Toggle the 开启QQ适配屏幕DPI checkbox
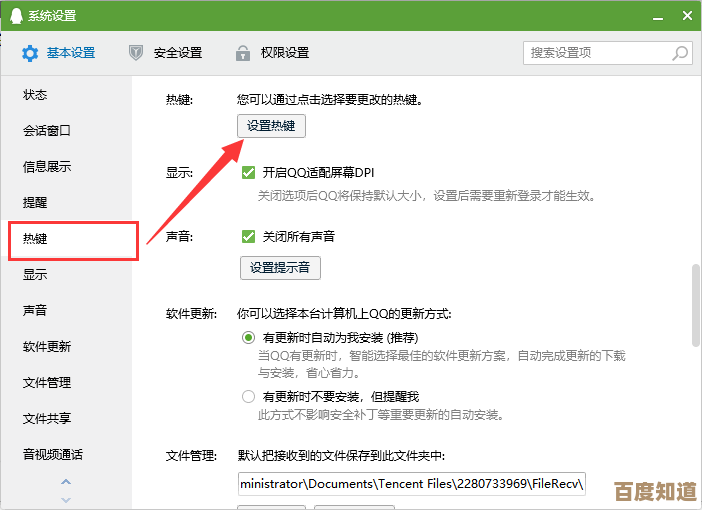Viewport: 702px width, 510px height. pyautogui.click(x=249, y=173)
